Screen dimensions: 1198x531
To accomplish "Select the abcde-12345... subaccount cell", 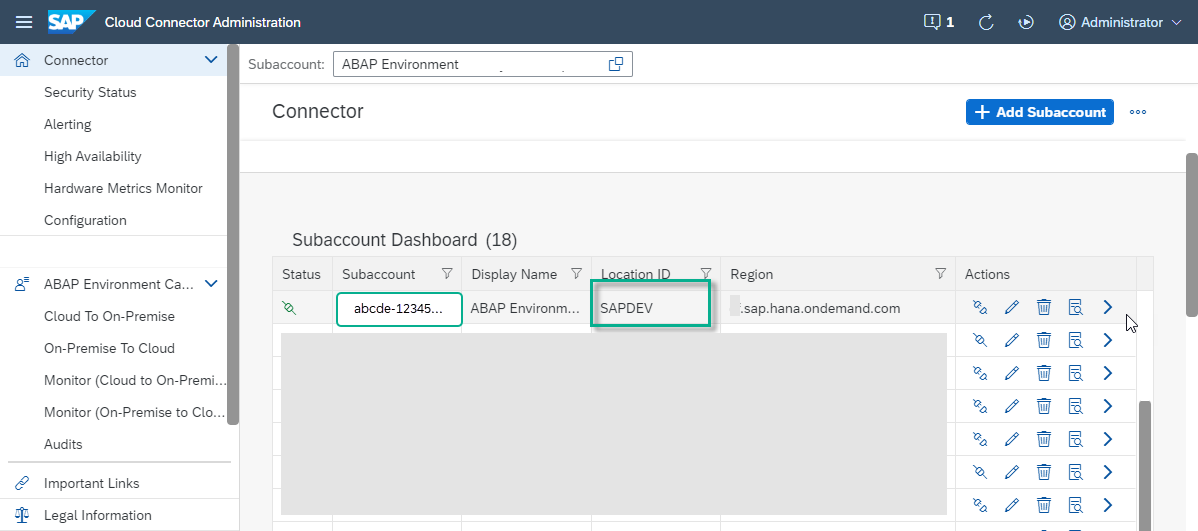I will click(x=399, y=309).
